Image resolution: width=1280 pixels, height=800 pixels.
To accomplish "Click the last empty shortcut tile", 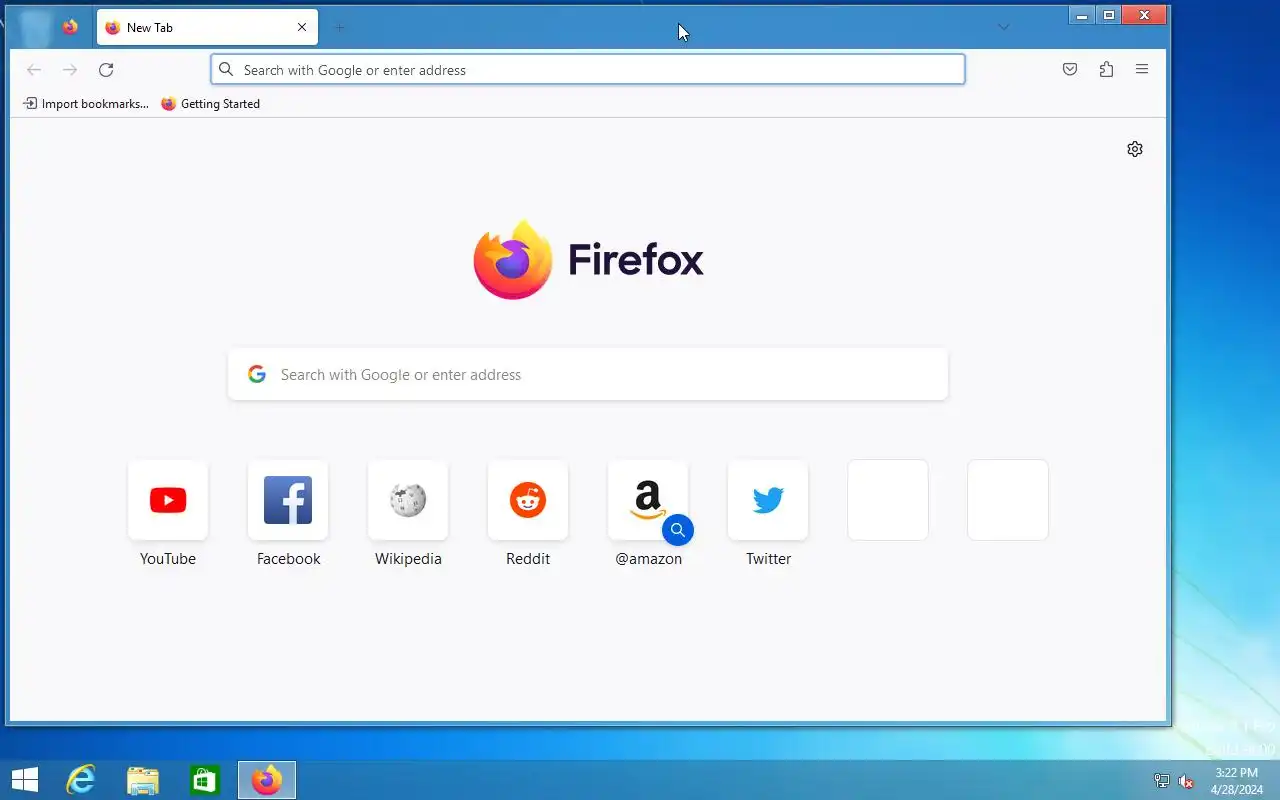I will click(1008, 500).
